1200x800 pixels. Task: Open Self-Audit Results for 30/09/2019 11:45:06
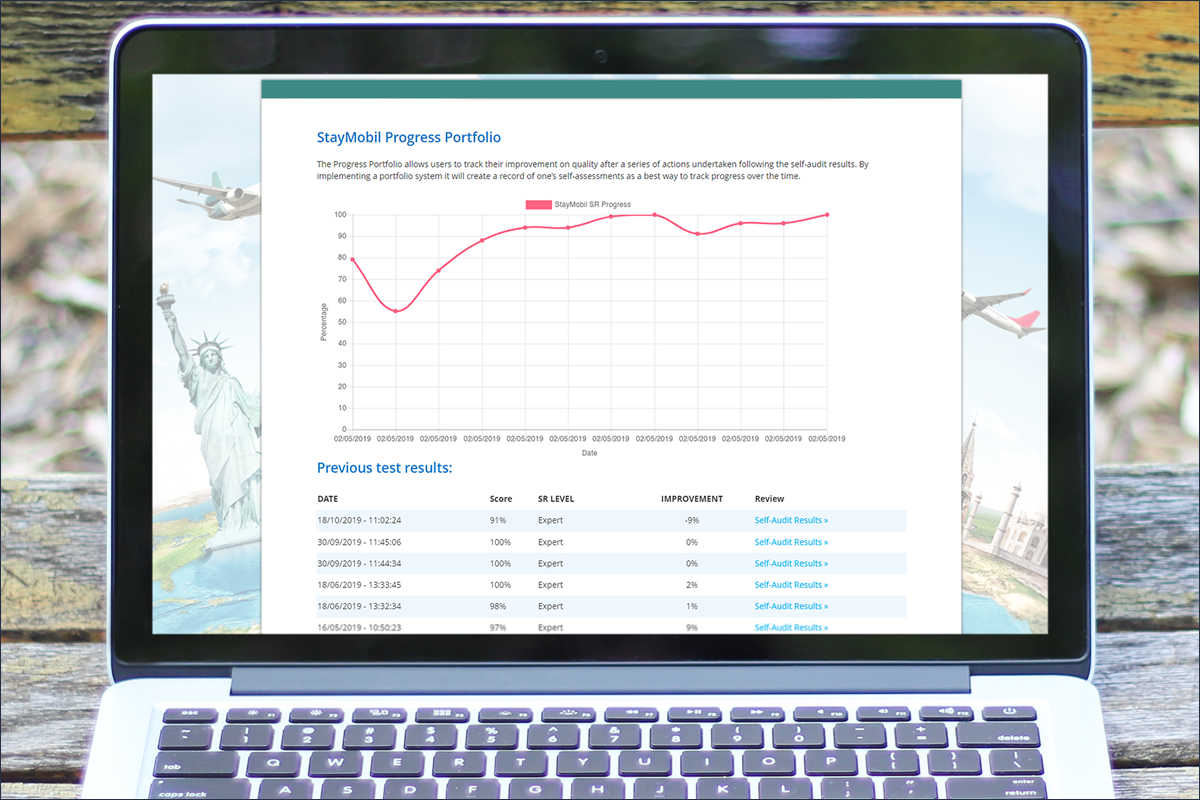pyautogui.click(x=791, y=542)
